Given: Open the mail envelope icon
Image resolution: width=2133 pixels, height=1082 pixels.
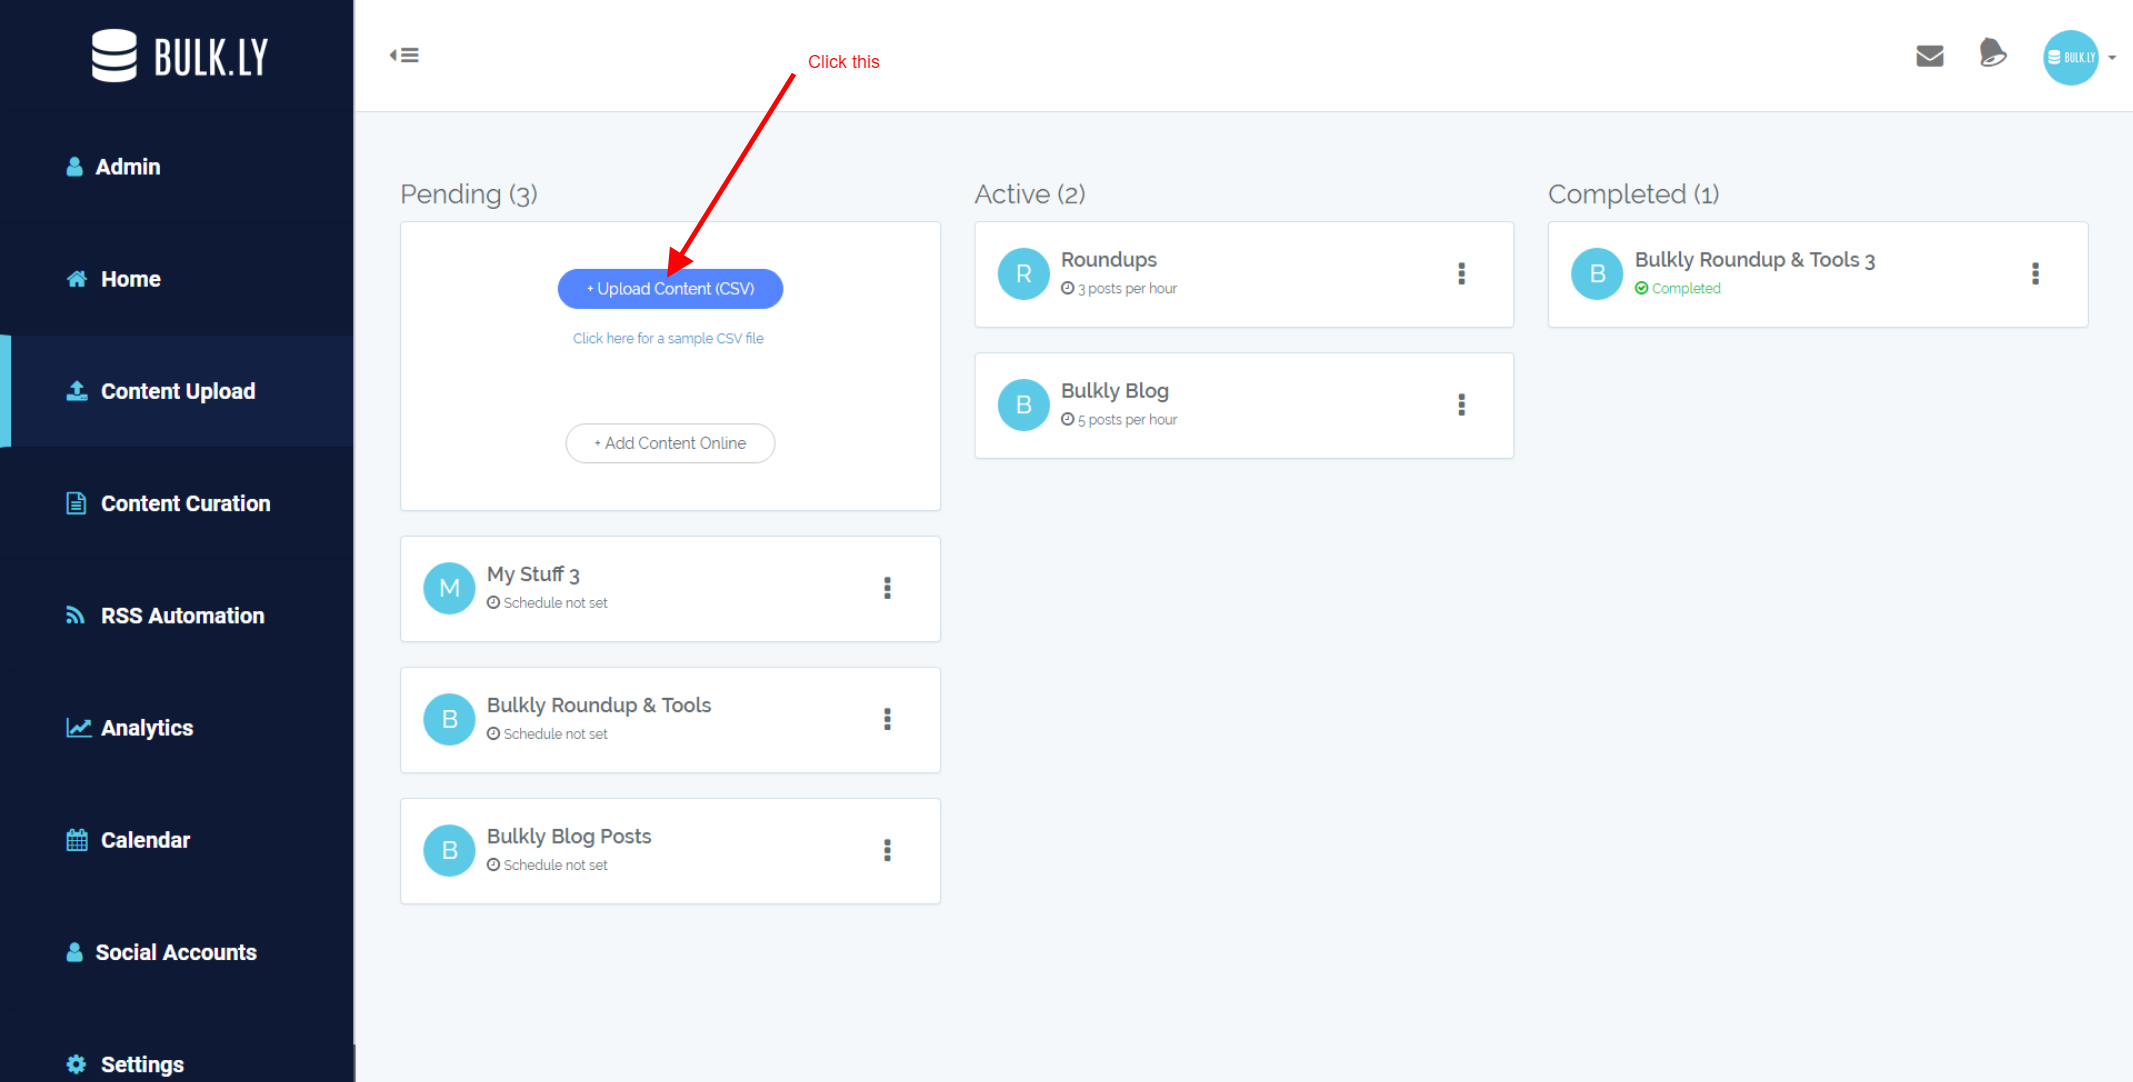Looking at the screenshot, I should (x=1929, y=56).
